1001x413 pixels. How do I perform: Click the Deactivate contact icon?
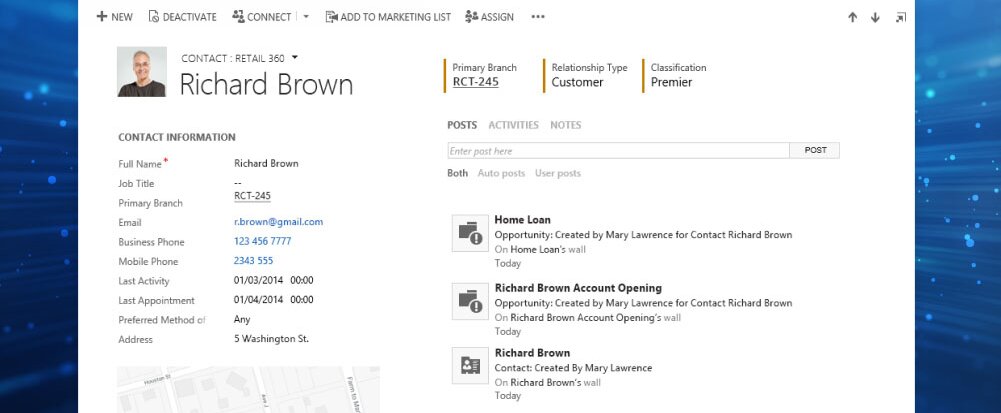pos(153,17)
